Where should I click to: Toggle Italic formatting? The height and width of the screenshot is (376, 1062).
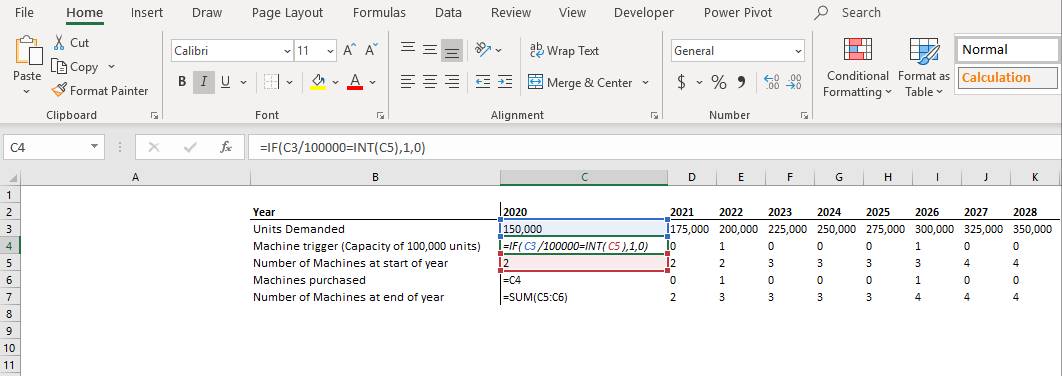pyautogui.click(x=204, y=82)
